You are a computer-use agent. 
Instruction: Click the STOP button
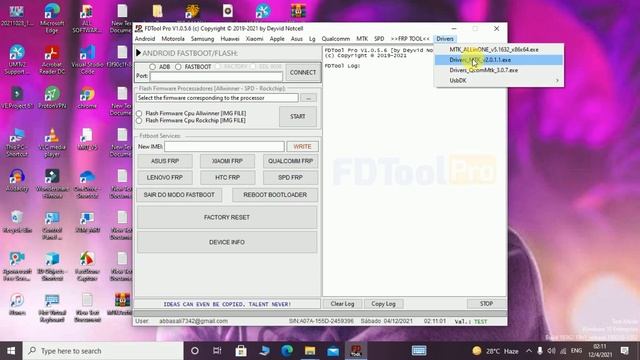pyautogui.click(x=486, y=304)
